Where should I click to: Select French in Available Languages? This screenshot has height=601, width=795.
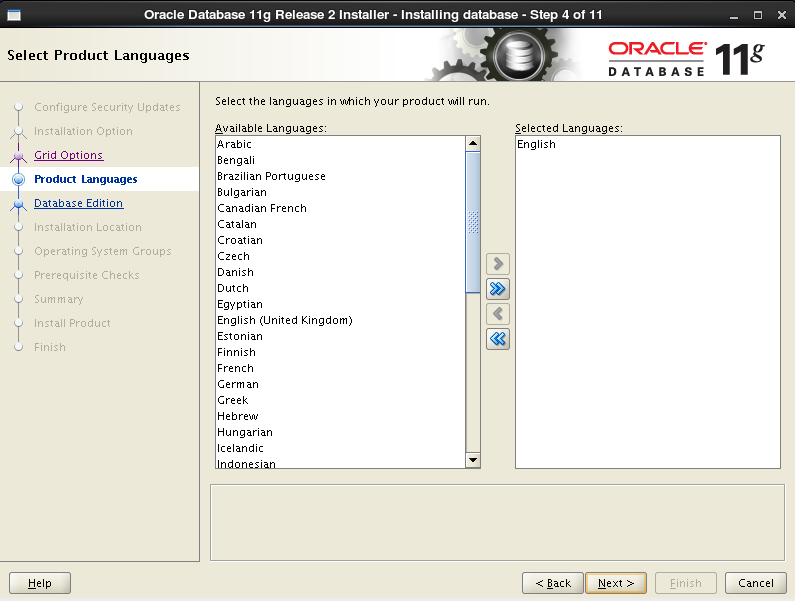(340, 368)
